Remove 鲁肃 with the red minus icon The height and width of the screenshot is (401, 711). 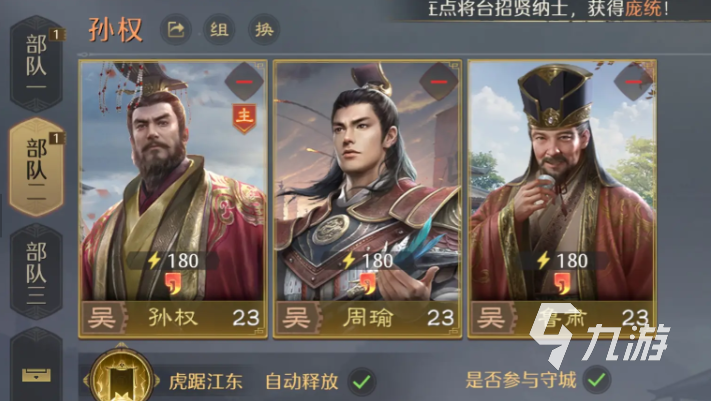pos(633,82)
